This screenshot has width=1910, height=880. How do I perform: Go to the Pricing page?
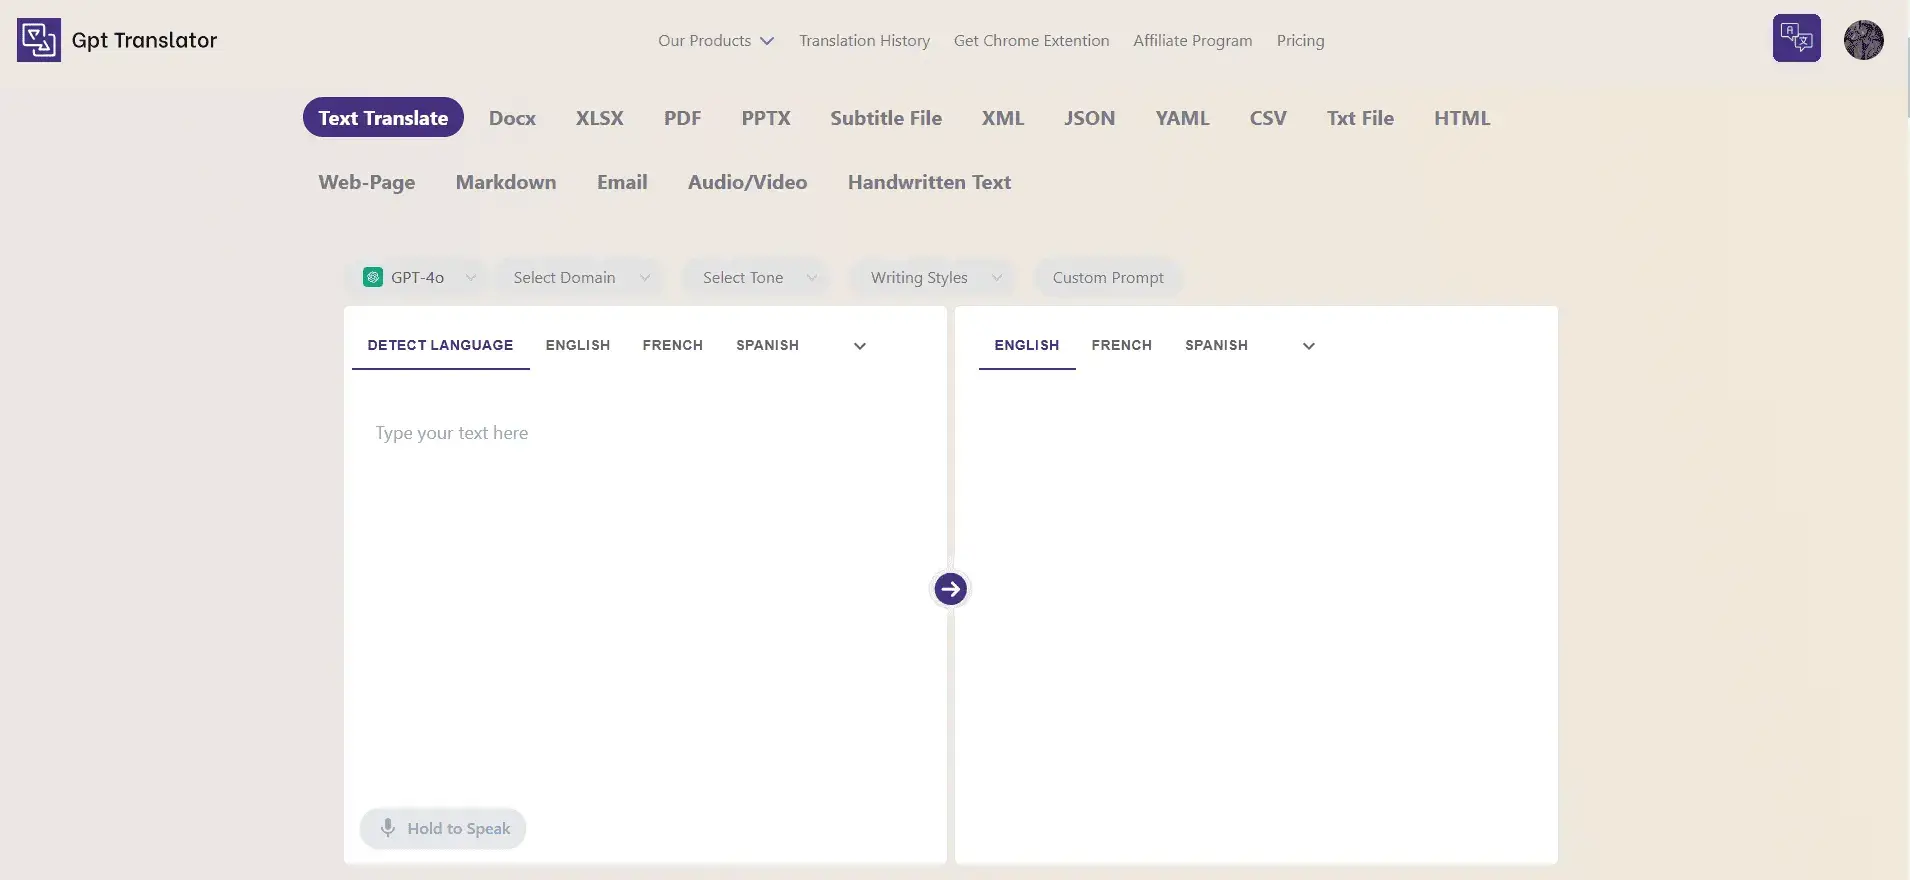(1300, 41)
